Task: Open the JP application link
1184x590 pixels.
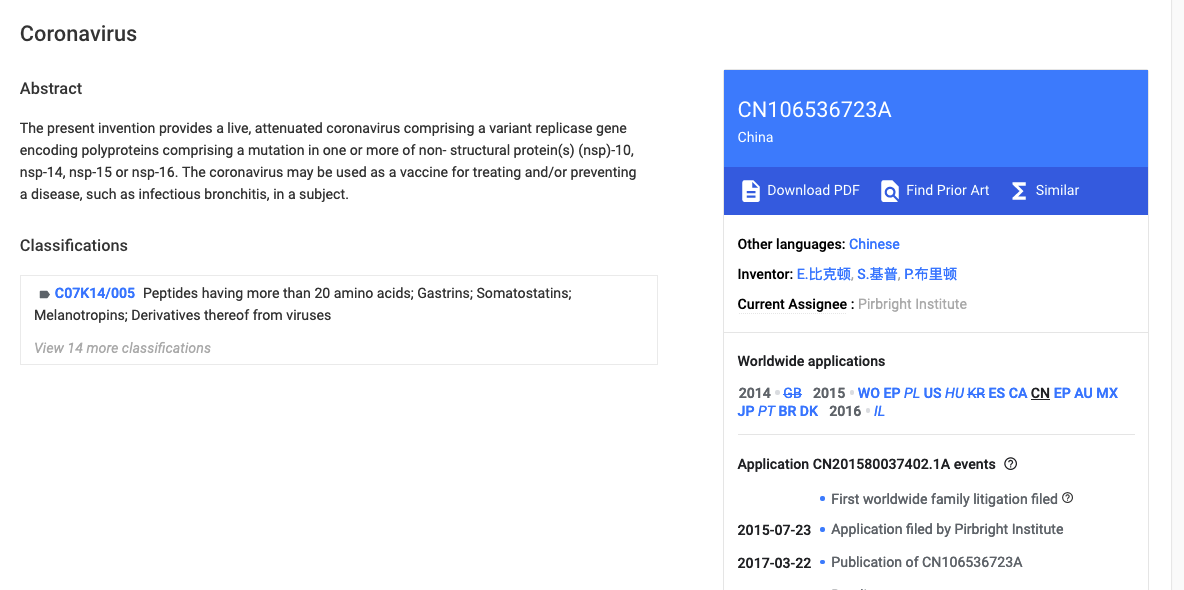Action: click(x=746, y=411)
